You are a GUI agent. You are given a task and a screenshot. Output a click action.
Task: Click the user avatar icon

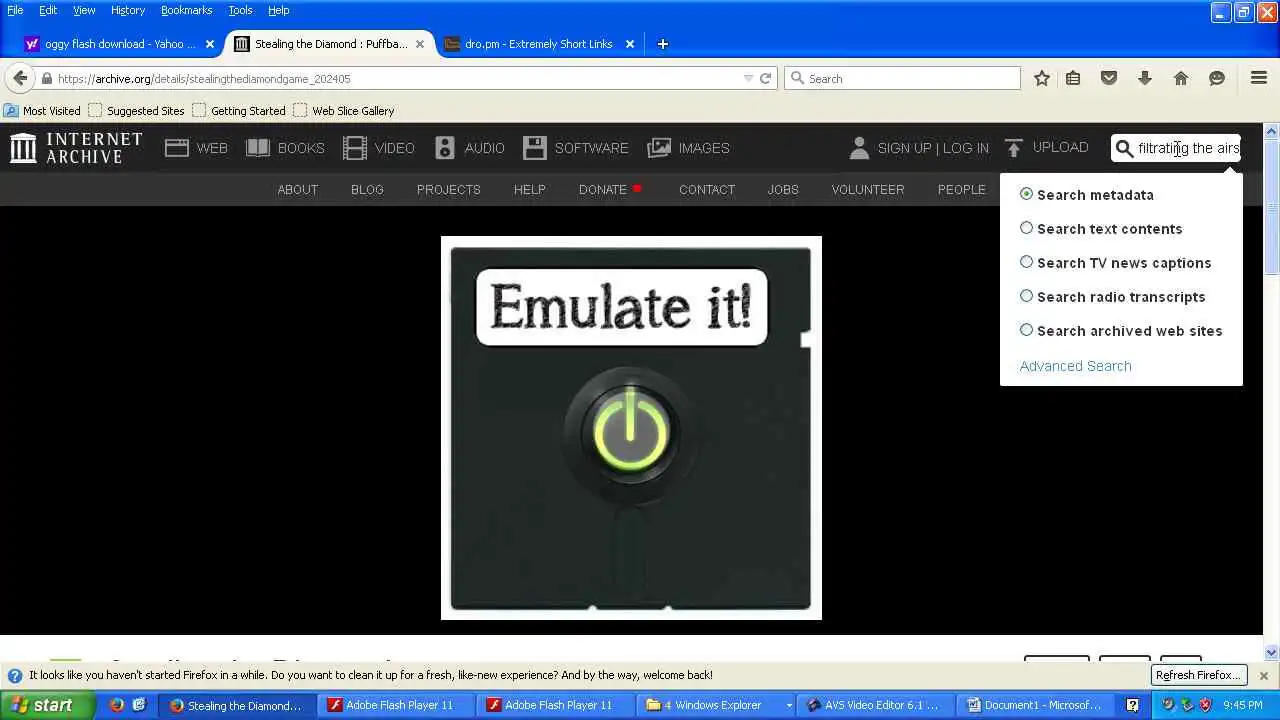click(859, 148)
